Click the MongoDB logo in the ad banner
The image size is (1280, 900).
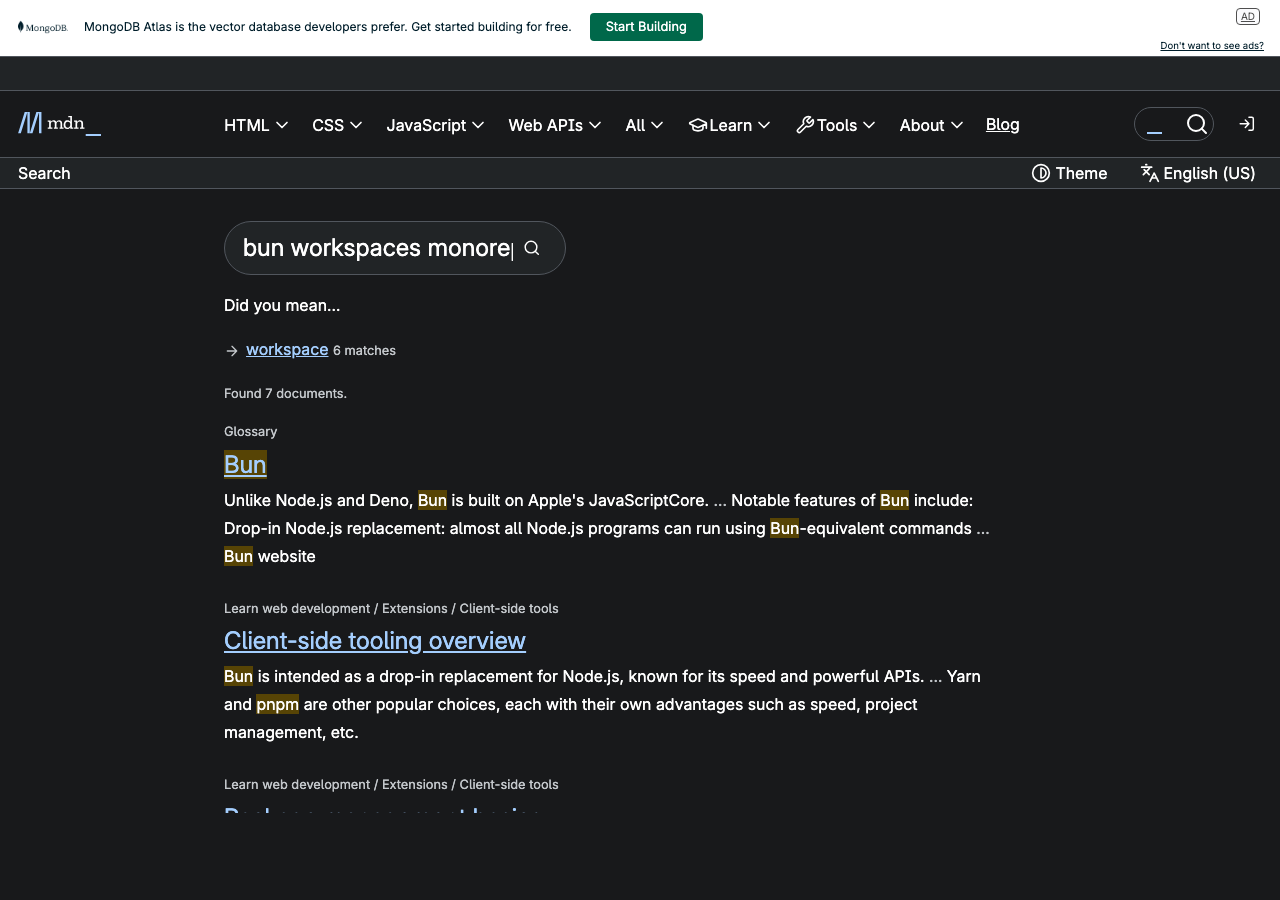point(42,26)
